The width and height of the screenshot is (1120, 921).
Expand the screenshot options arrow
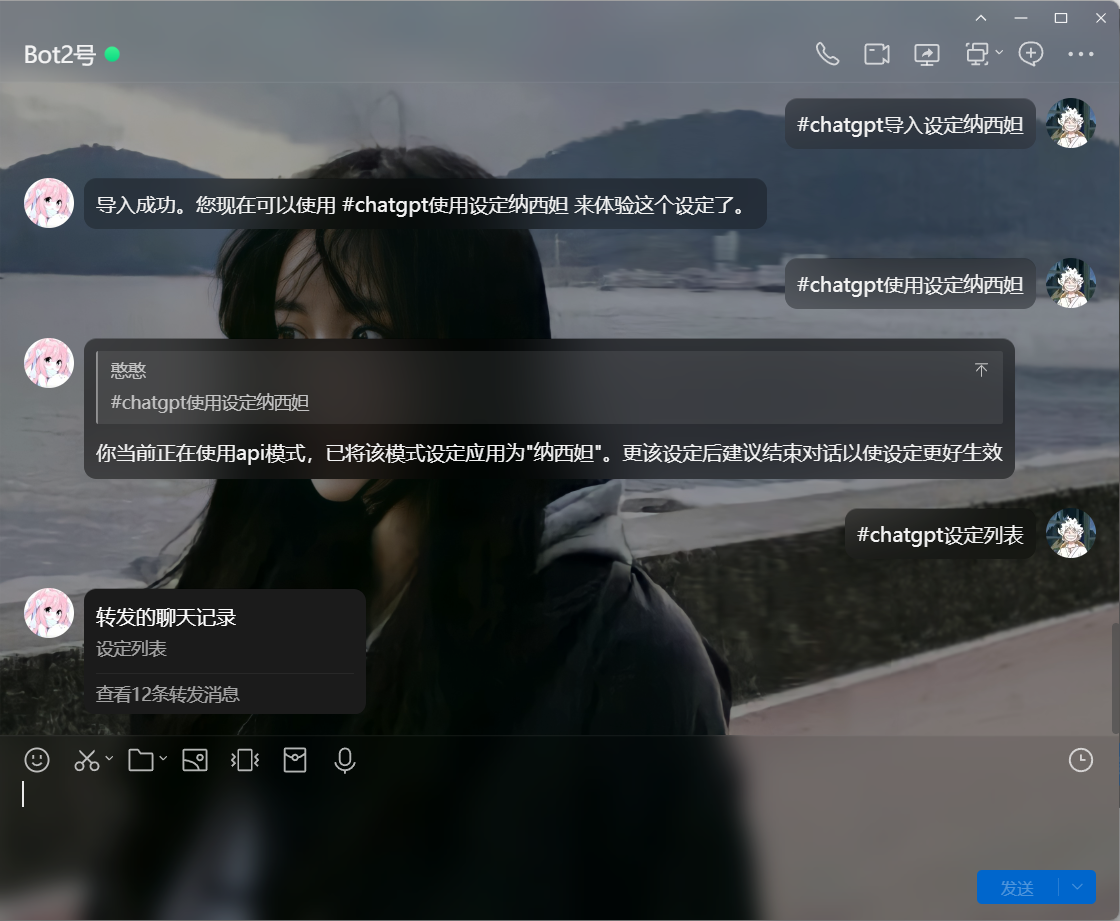tap(109, 759)
